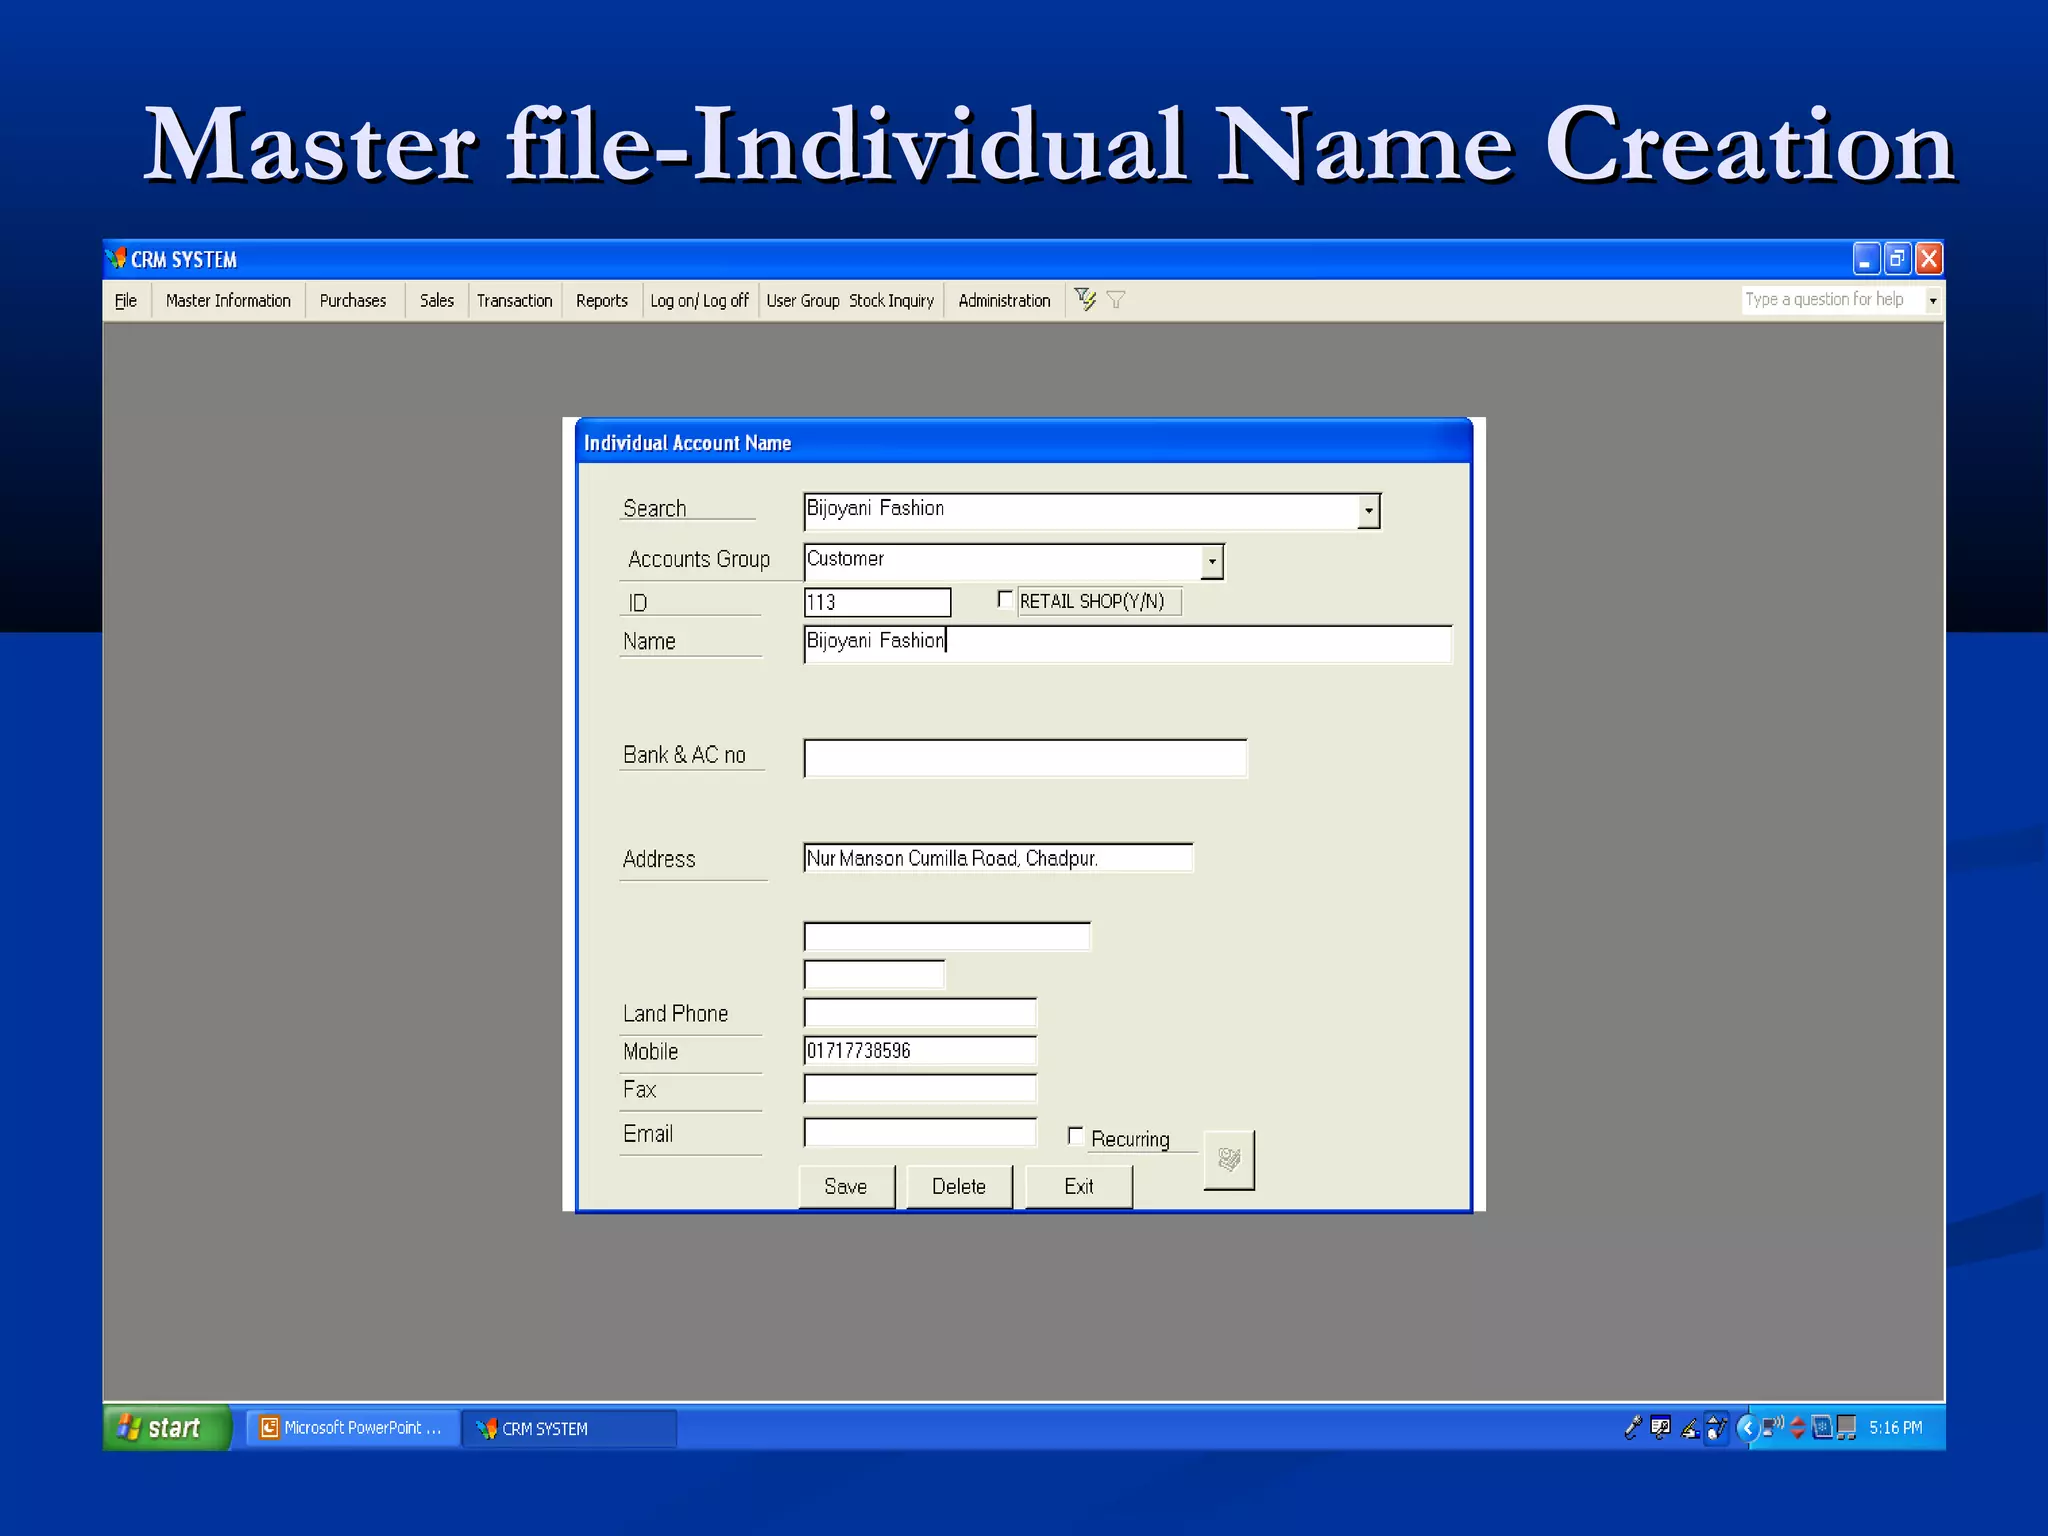Enable the Recurring checkbox

coord(1076,1136)
